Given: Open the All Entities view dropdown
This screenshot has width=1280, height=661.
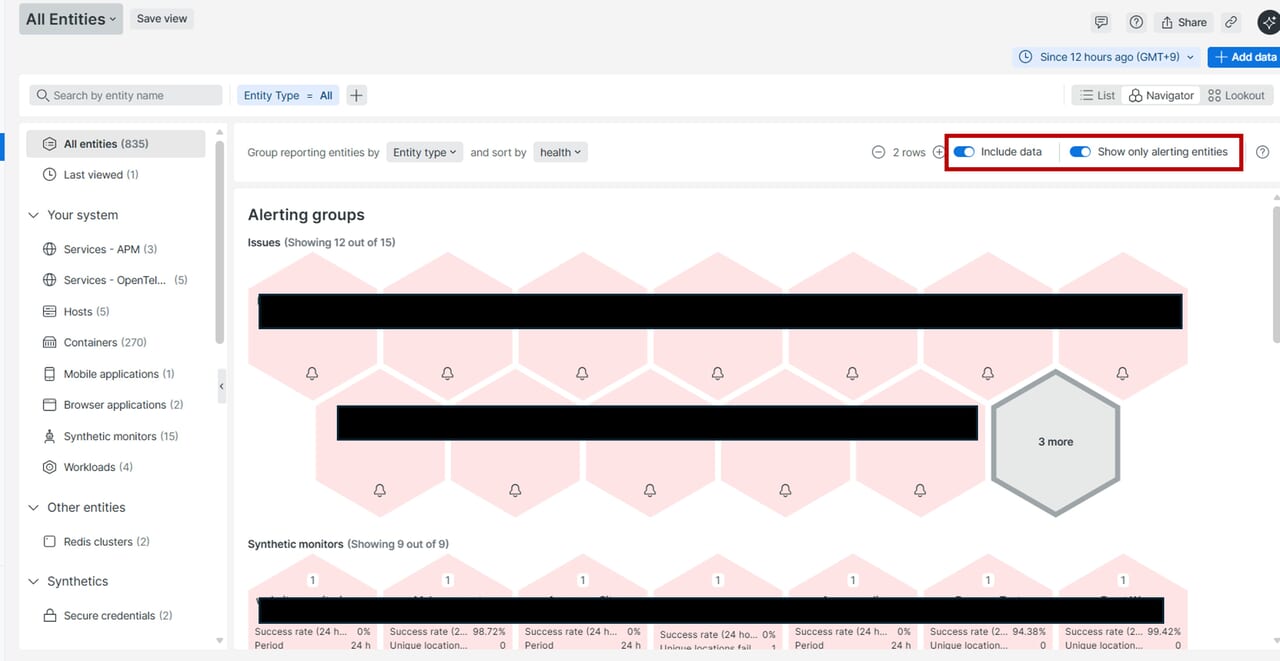Looking at the screenshot, I should pos(71,19).
